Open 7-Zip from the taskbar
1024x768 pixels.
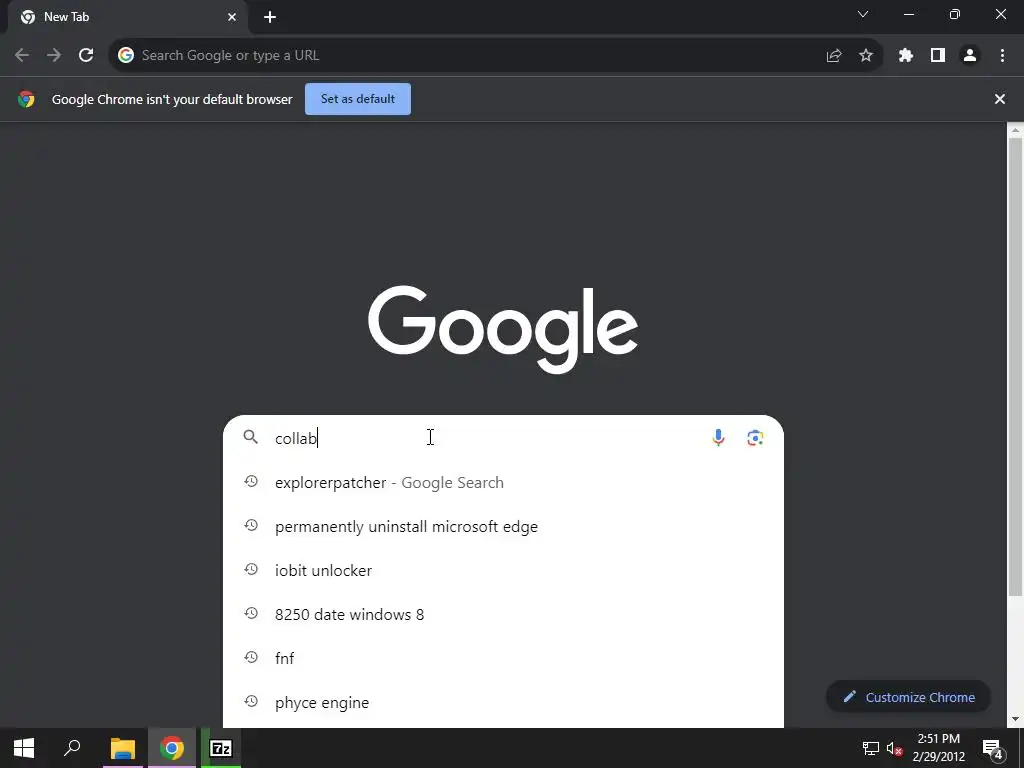coord(221,748)
